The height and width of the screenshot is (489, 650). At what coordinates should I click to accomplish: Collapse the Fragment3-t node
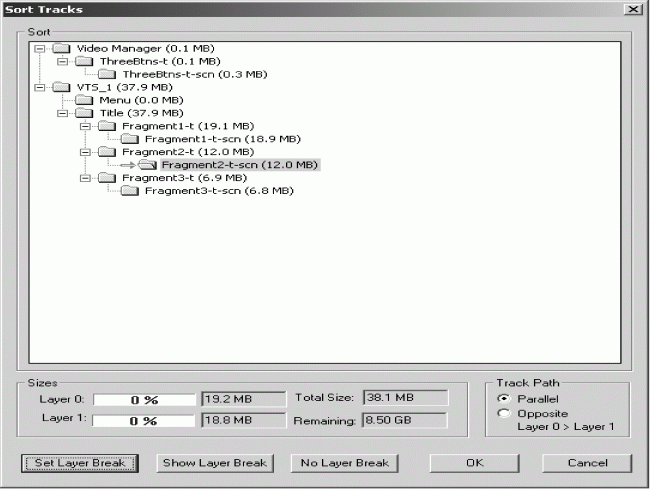coord(85,178)
